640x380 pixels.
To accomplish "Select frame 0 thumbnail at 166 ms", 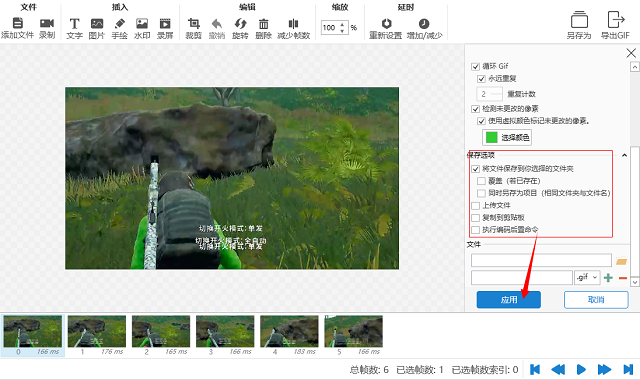I will point(33,336).
